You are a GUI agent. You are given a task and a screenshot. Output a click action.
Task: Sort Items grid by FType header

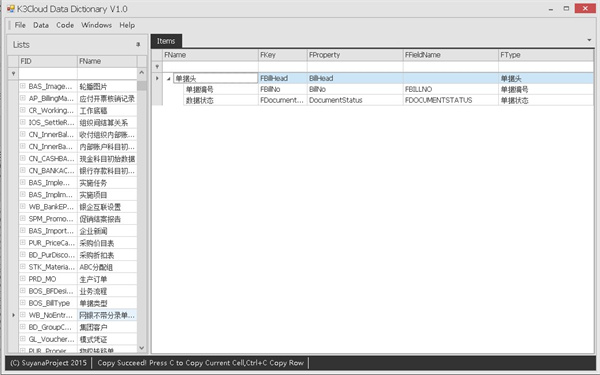546,55
